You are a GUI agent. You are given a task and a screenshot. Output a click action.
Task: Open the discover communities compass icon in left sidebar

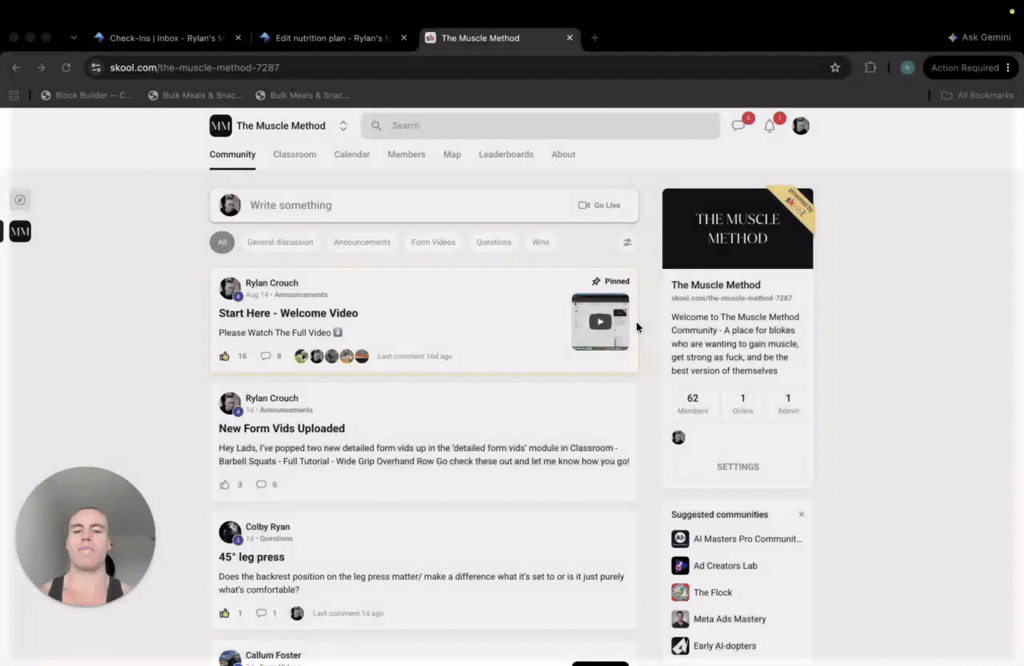[20, 200]
